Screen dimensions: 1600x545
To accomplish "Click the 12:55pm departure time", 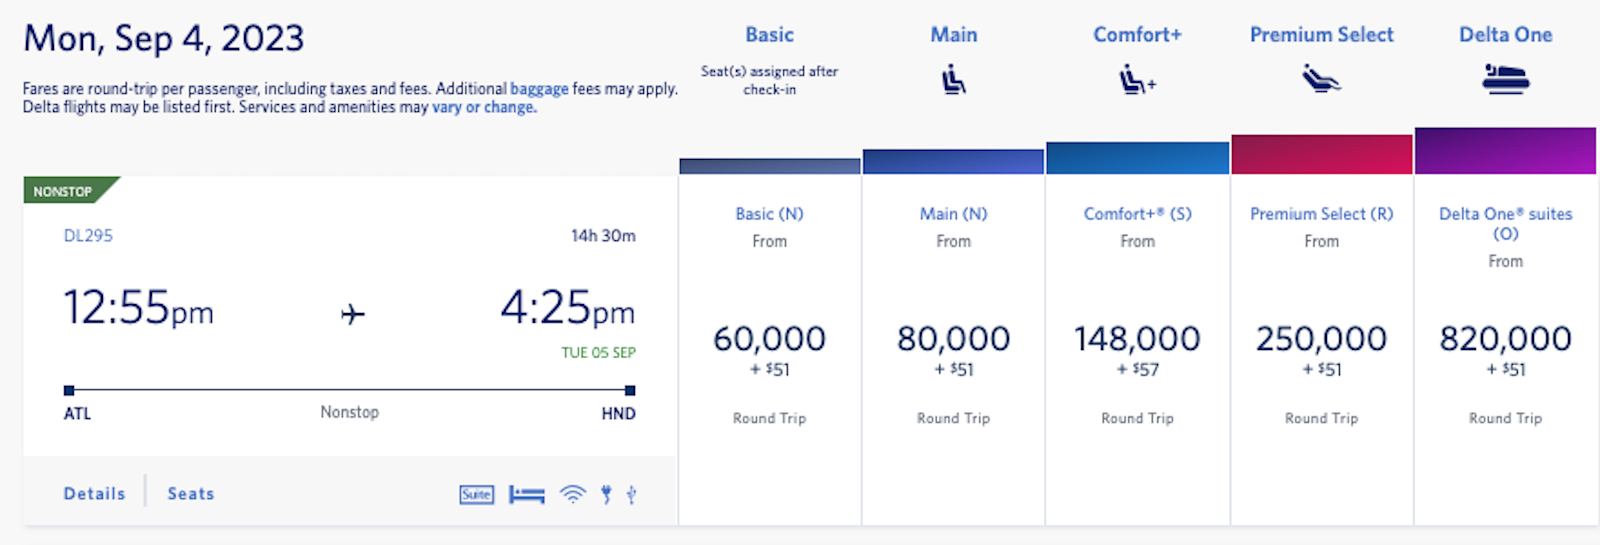I will pyautogui.click(x=138, y=307).
